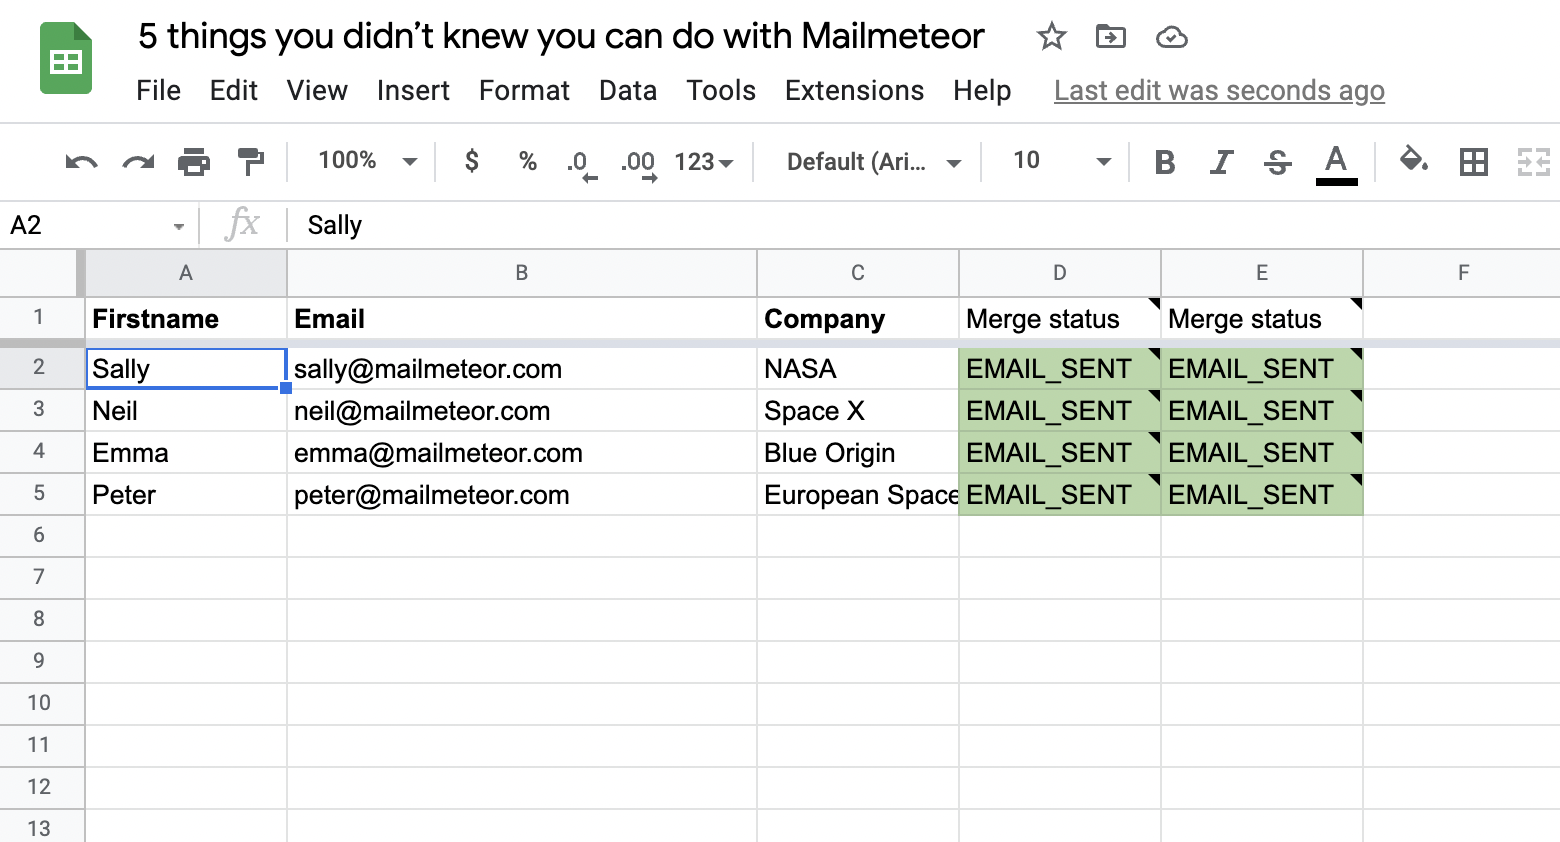Format as currency with dollar icon
This screenshot has height=842, width=1560.
(x=472, y=161)
